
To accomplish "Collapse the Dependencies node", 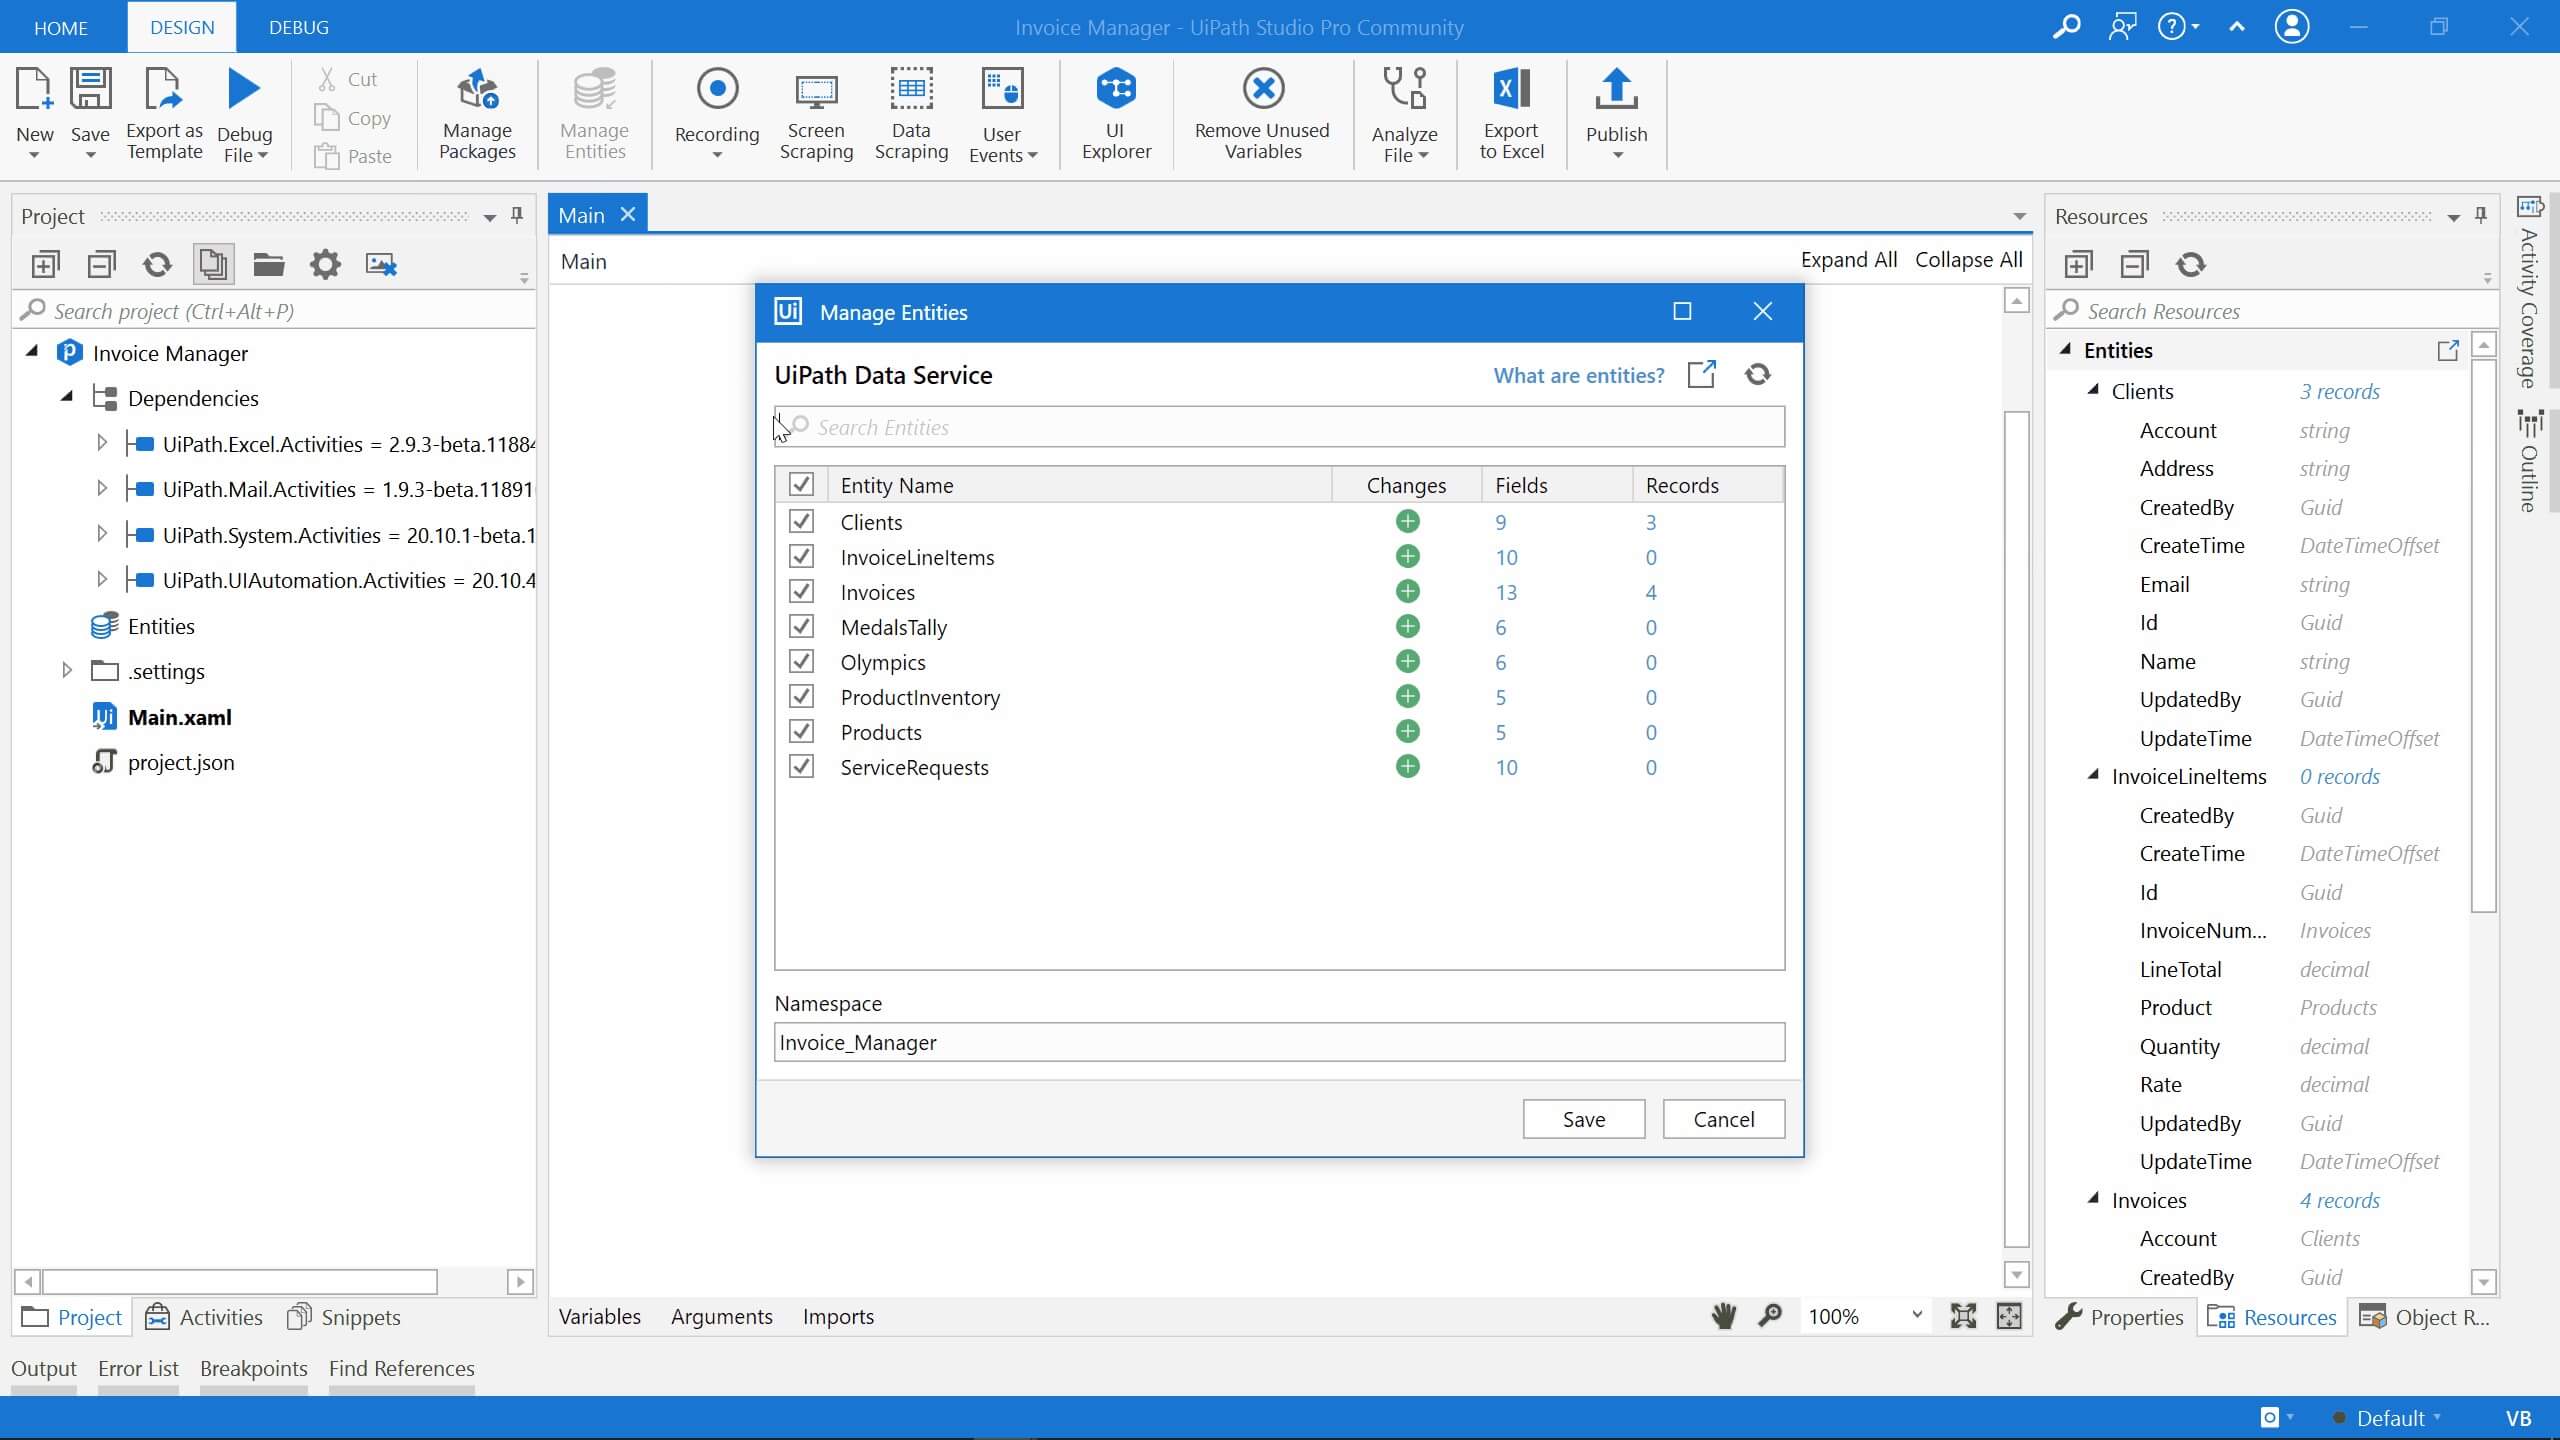I will pos(67,396).
